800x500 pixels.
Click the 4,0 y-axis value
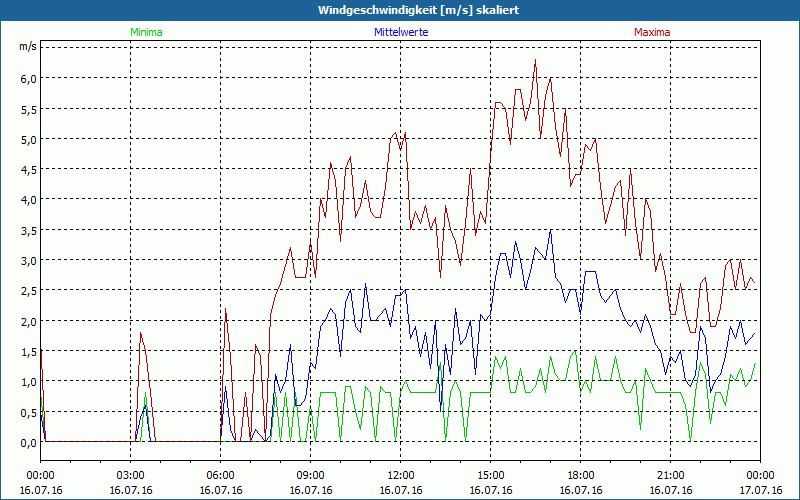coord(29,200)
